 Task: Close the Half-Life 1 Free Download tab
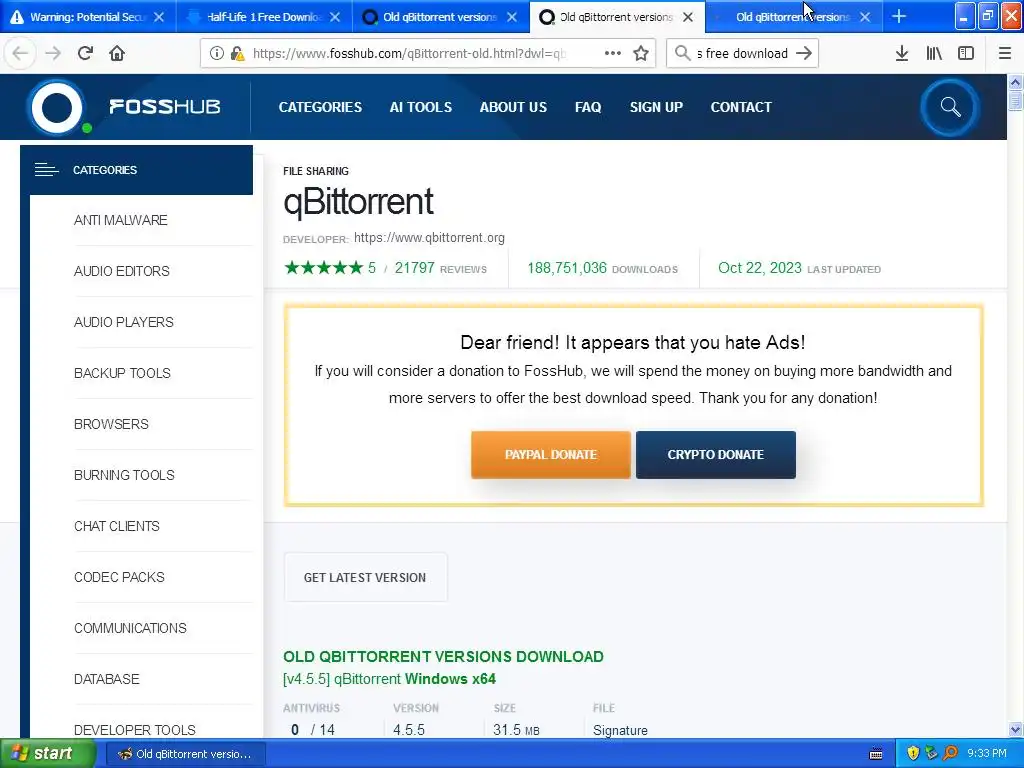coord(335,17)
